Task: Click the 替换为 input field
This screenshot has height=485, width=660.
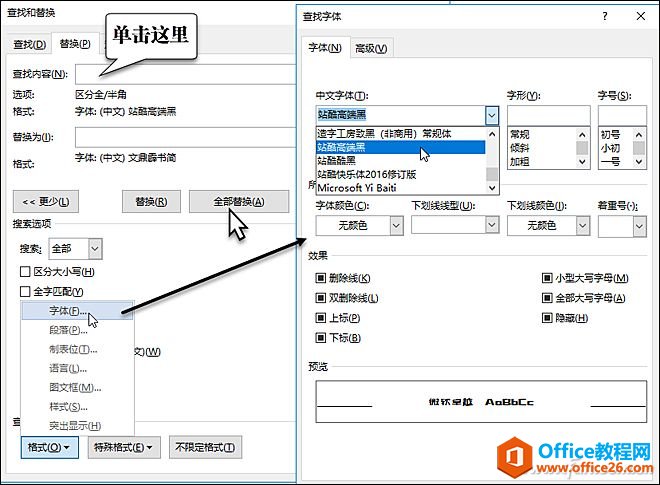Action: point(186,137)
